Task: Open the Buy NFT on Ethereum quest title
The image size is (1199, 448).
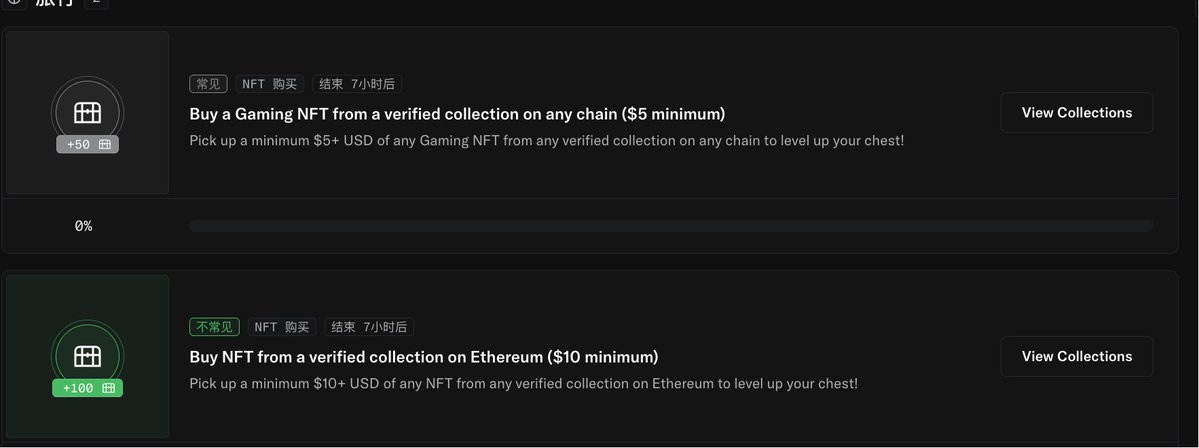Action: click(x=424, y=357)
